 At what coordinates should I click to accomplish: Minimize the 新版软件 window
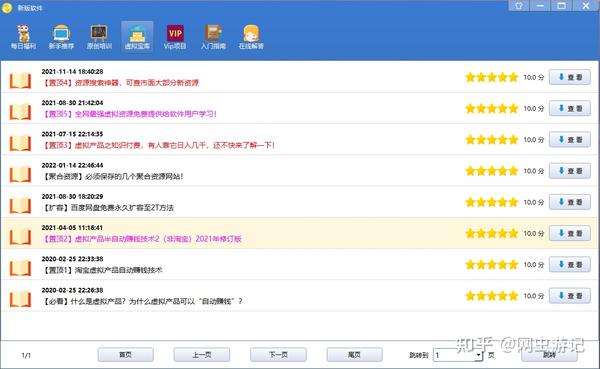540,5
